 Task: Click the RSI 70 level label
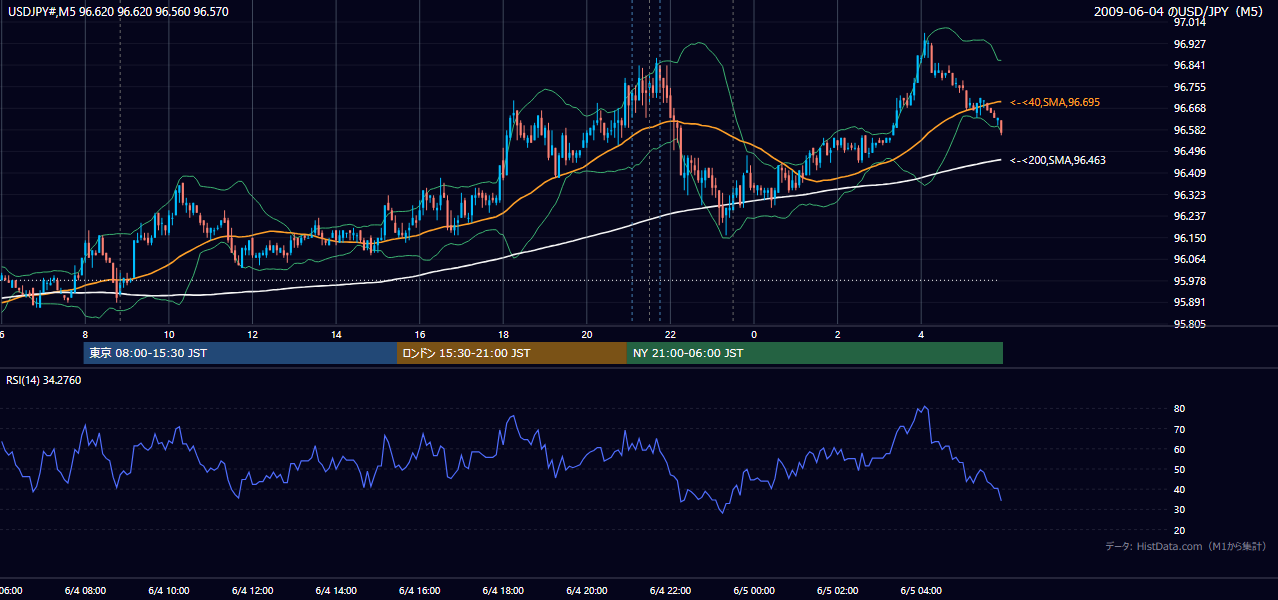1180,429
